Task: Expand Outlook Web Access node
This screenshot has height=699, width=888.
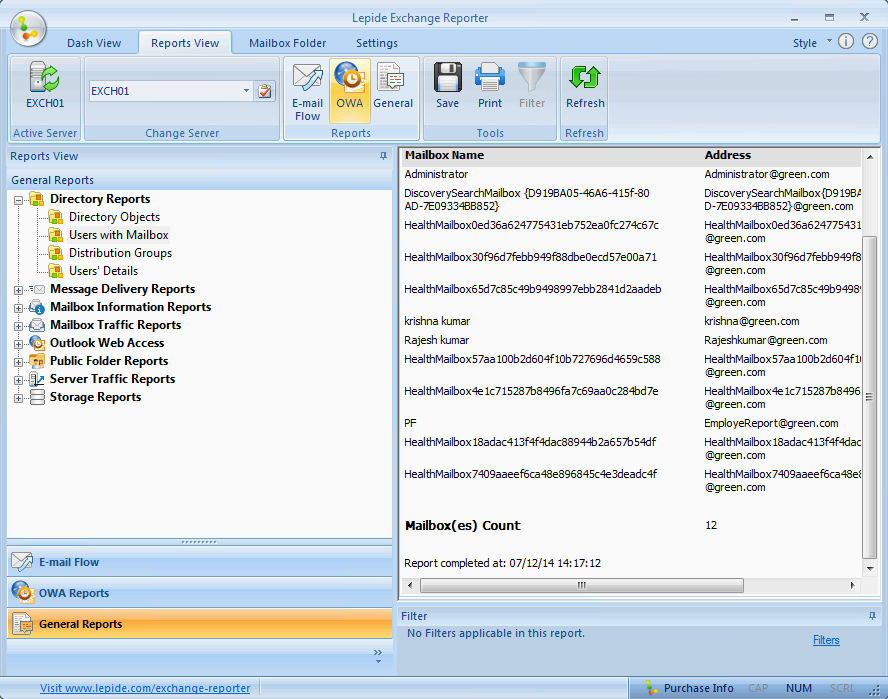Action: point(18,344)
